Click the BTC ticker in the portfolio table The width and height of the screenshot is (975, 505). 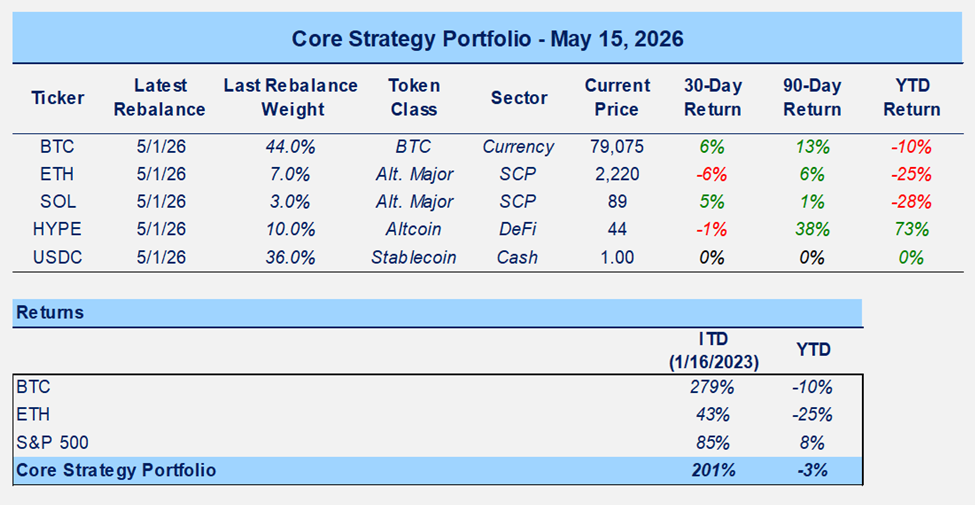(x=58, y=147)
